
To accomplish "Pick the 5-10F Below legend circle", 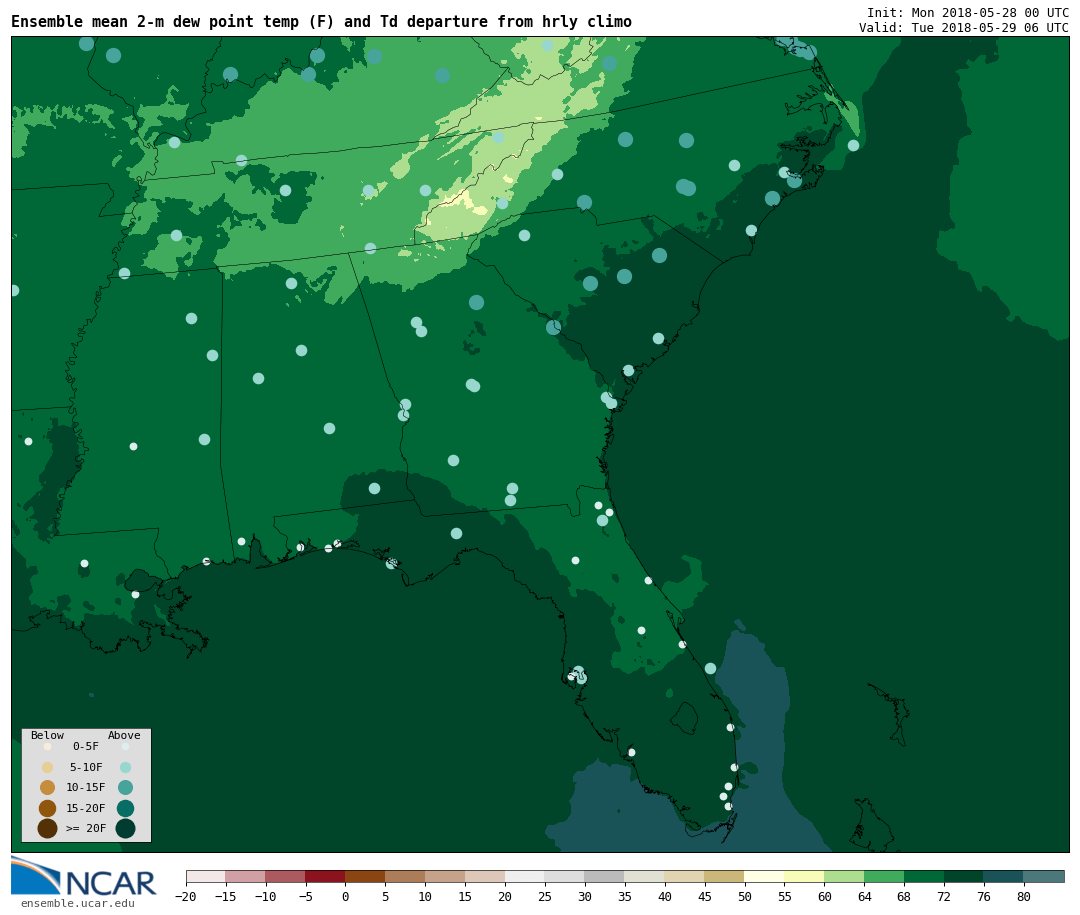I will tap(47, 767).
